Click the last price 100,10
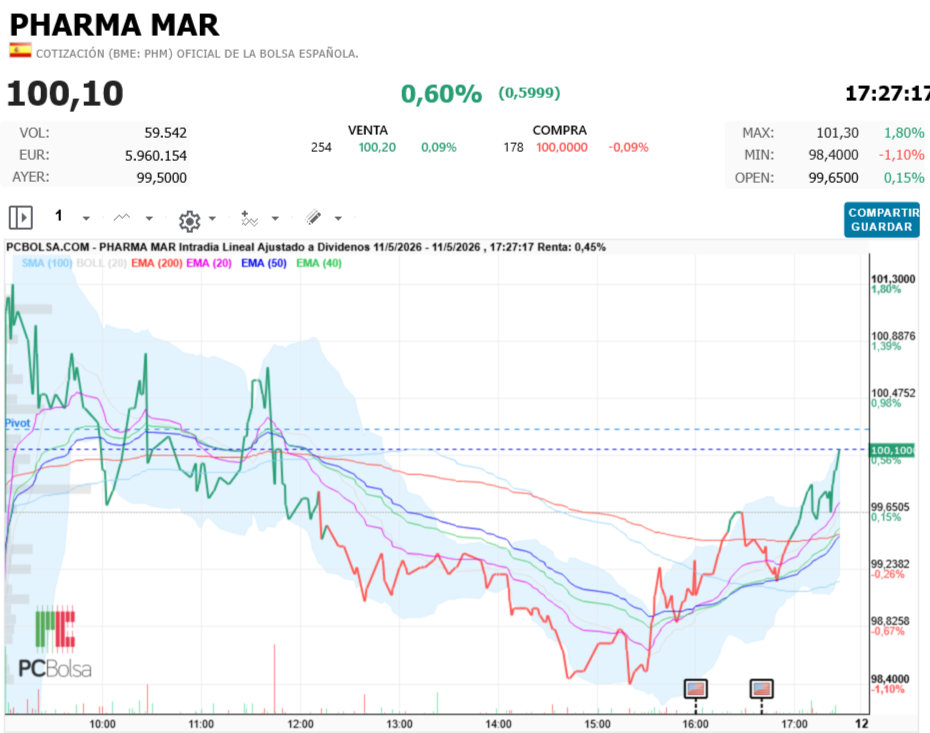This screenshot has height=733, width=930. 65,94
